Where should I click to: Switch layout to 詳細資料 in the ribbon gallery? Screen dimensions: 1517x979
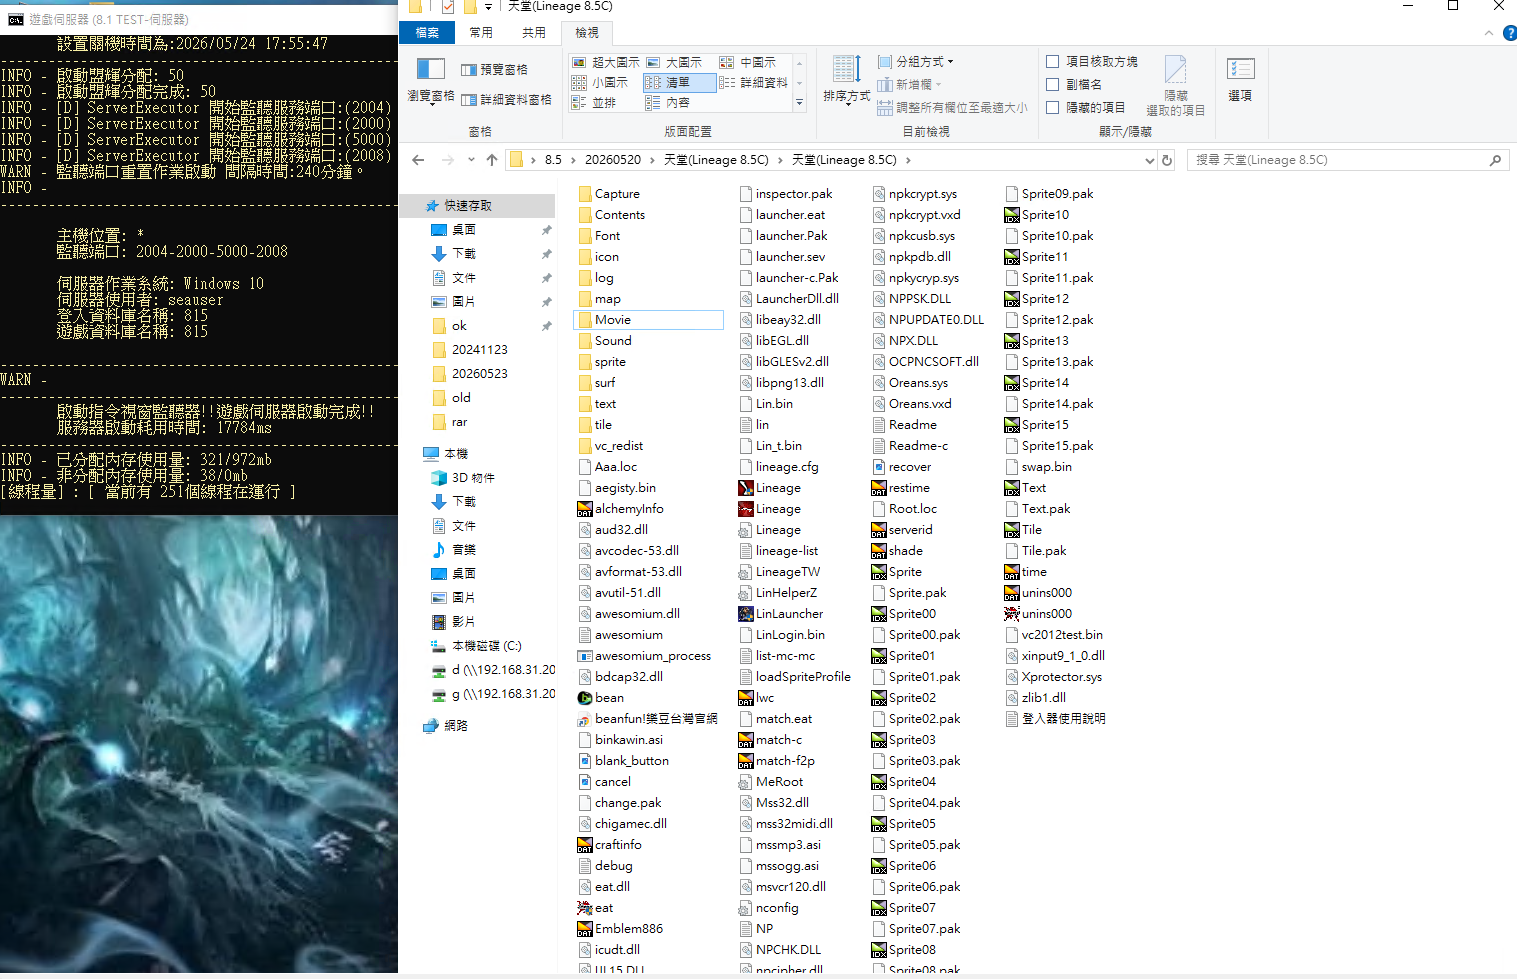754,82
